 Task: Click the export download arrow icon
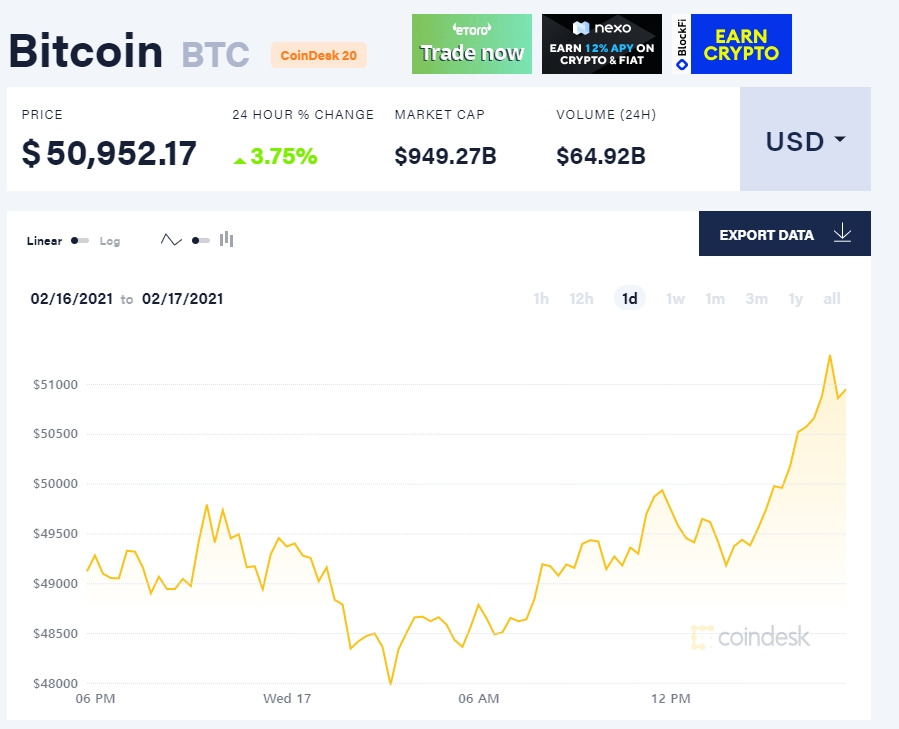842,233
